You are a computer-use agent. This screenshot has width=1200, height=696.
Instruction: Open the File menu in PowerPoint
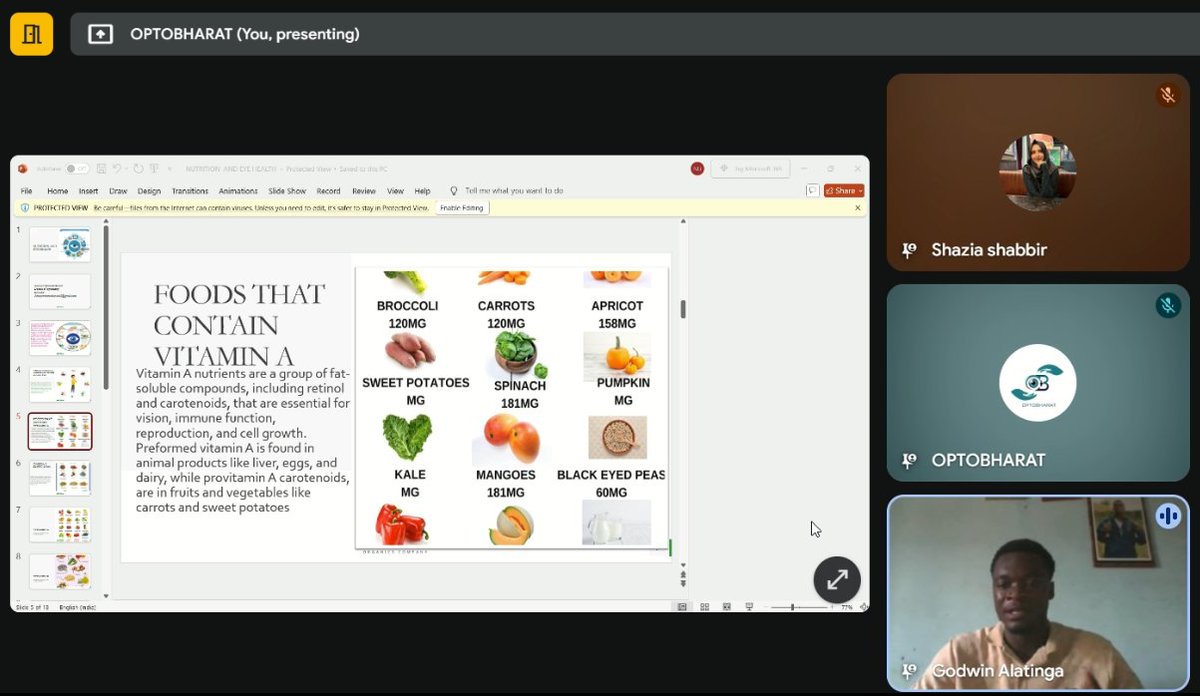(26, 191)
